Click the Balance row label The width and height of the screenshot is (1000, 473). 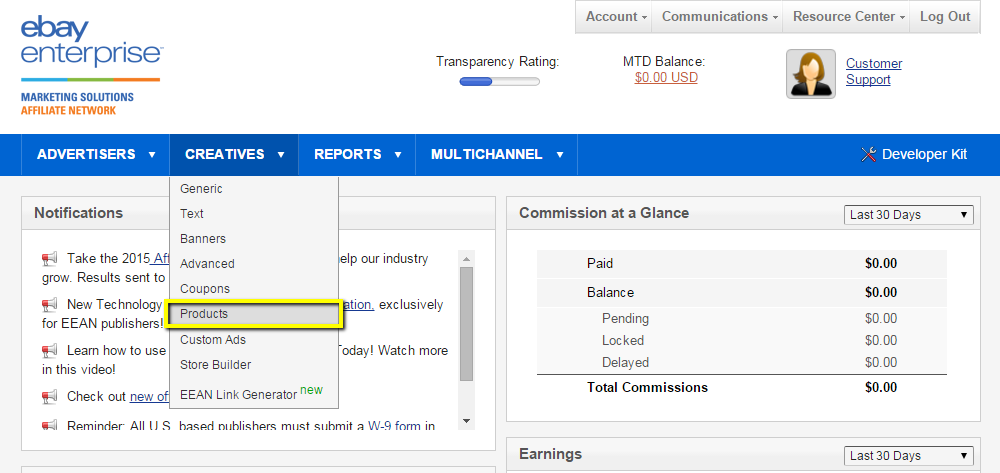[x=610, y=293]
